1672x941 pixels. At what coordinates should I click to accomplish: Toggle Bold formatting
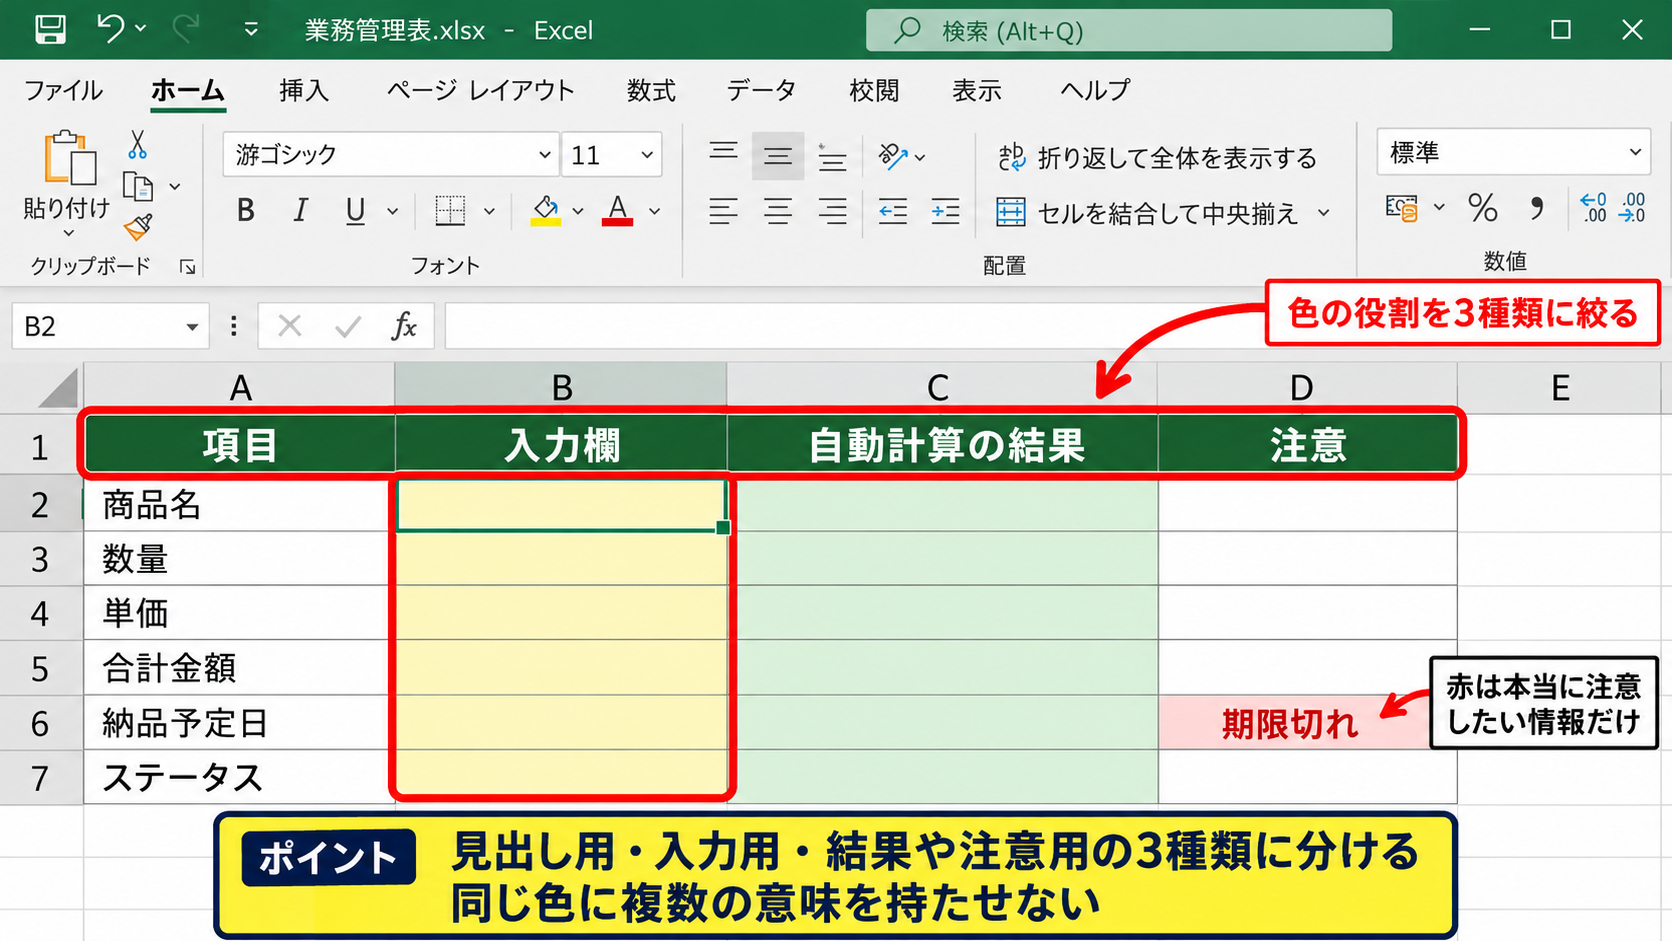[x=245, y=211]
